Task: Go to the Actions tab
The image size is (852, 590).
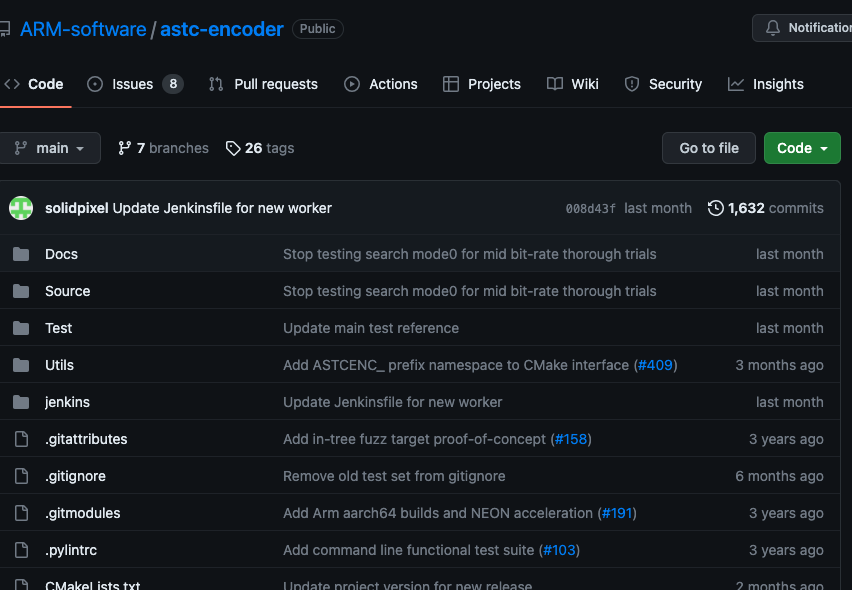Action: point(381,84)
